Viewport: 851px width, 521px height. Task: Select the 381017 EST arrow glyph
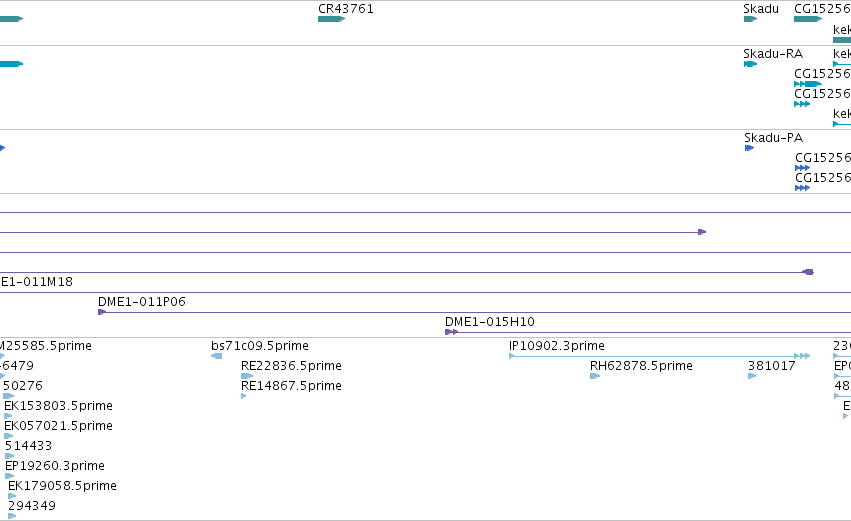tap(752, 376)
